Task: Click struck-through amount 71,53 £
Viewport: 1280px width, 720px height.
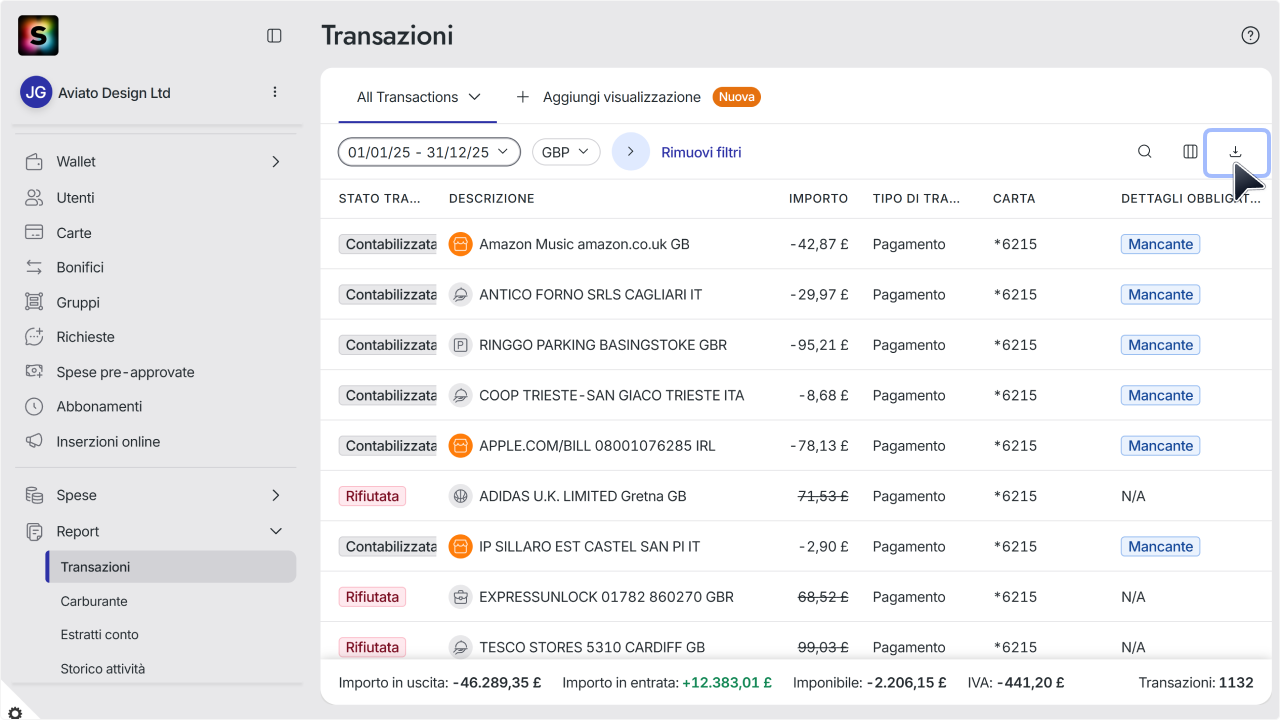Action: click(x=823, y=496)
